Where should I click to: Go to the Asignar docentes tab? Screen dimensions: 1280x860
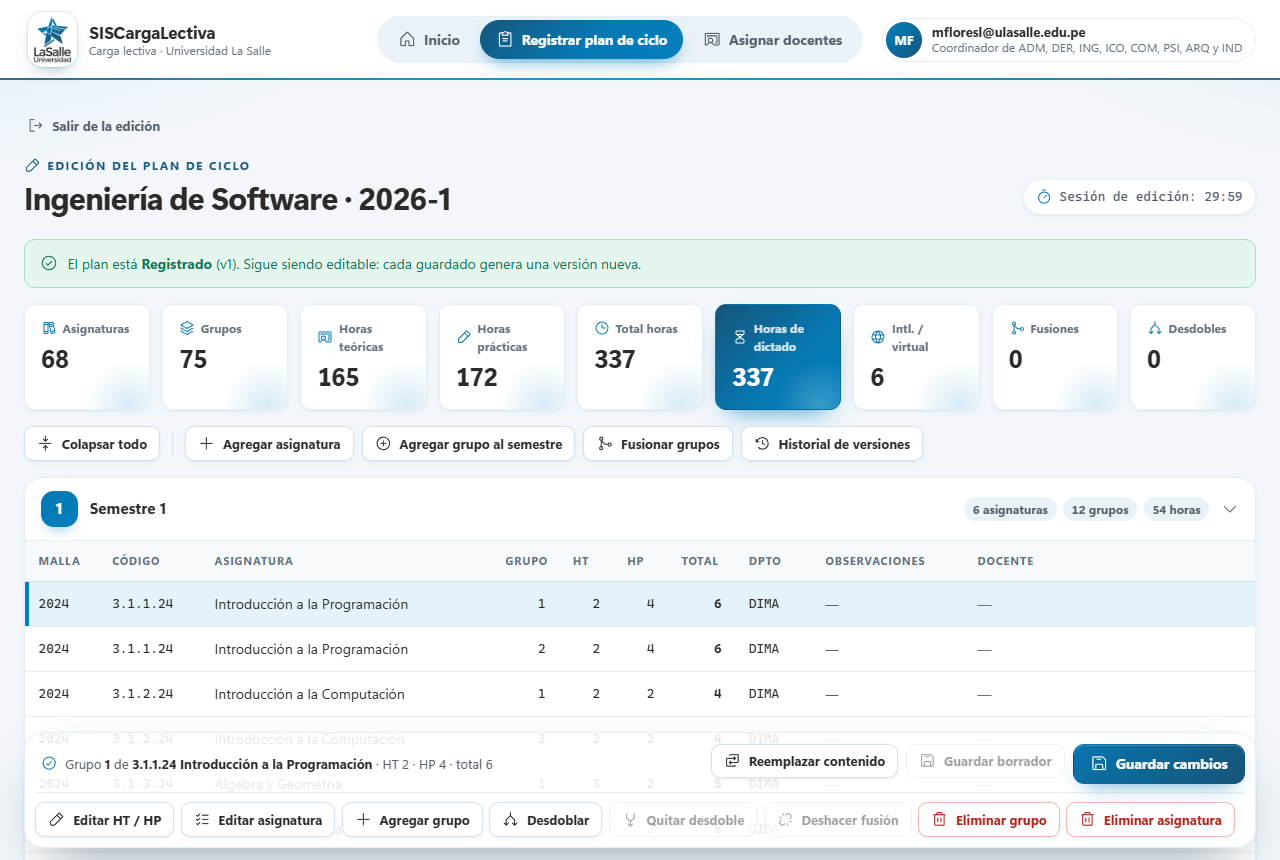(x=773, y=40)
